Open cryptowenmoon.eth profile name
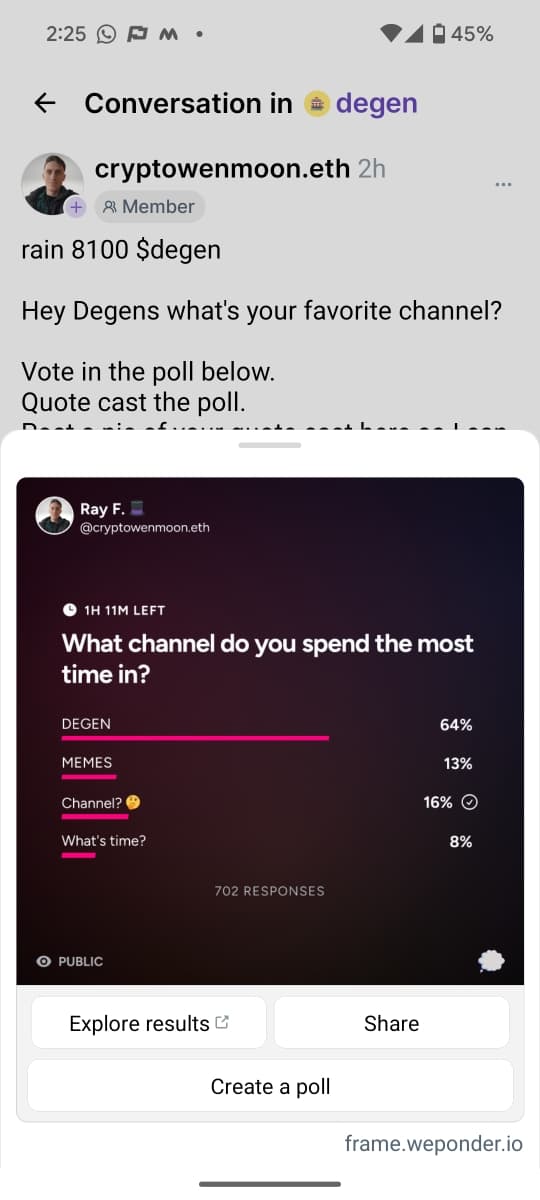Viewport: 540px width, 1200px height. coord(222,169)
